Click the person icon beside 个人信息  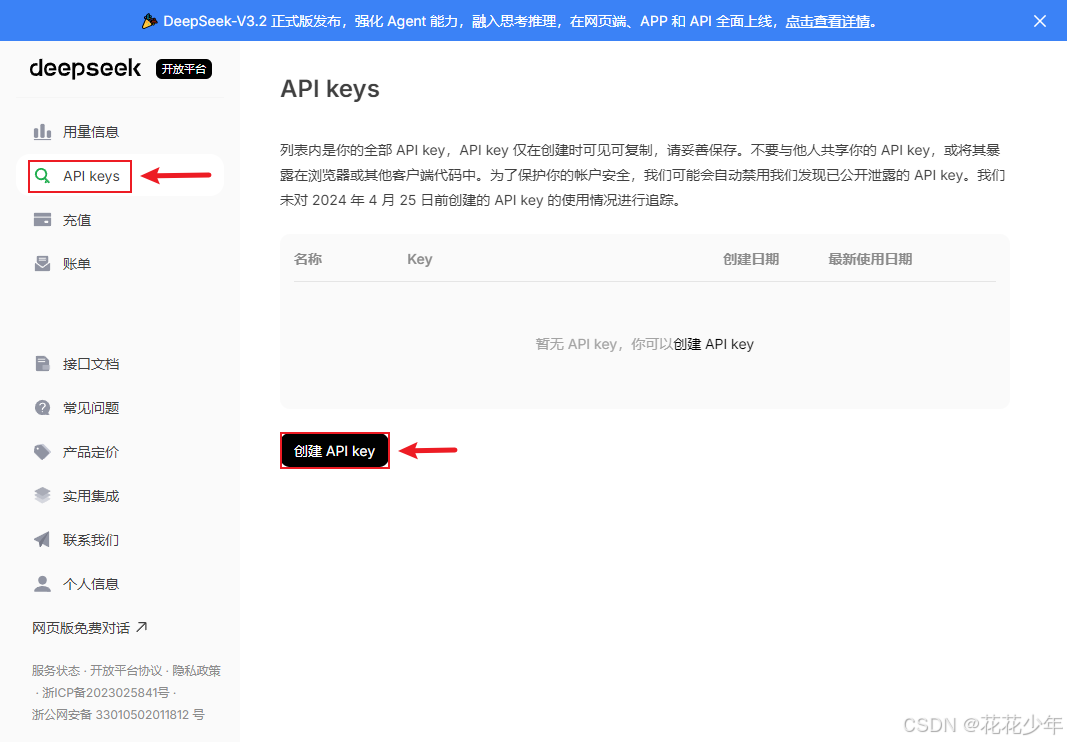tap(42, 584)
